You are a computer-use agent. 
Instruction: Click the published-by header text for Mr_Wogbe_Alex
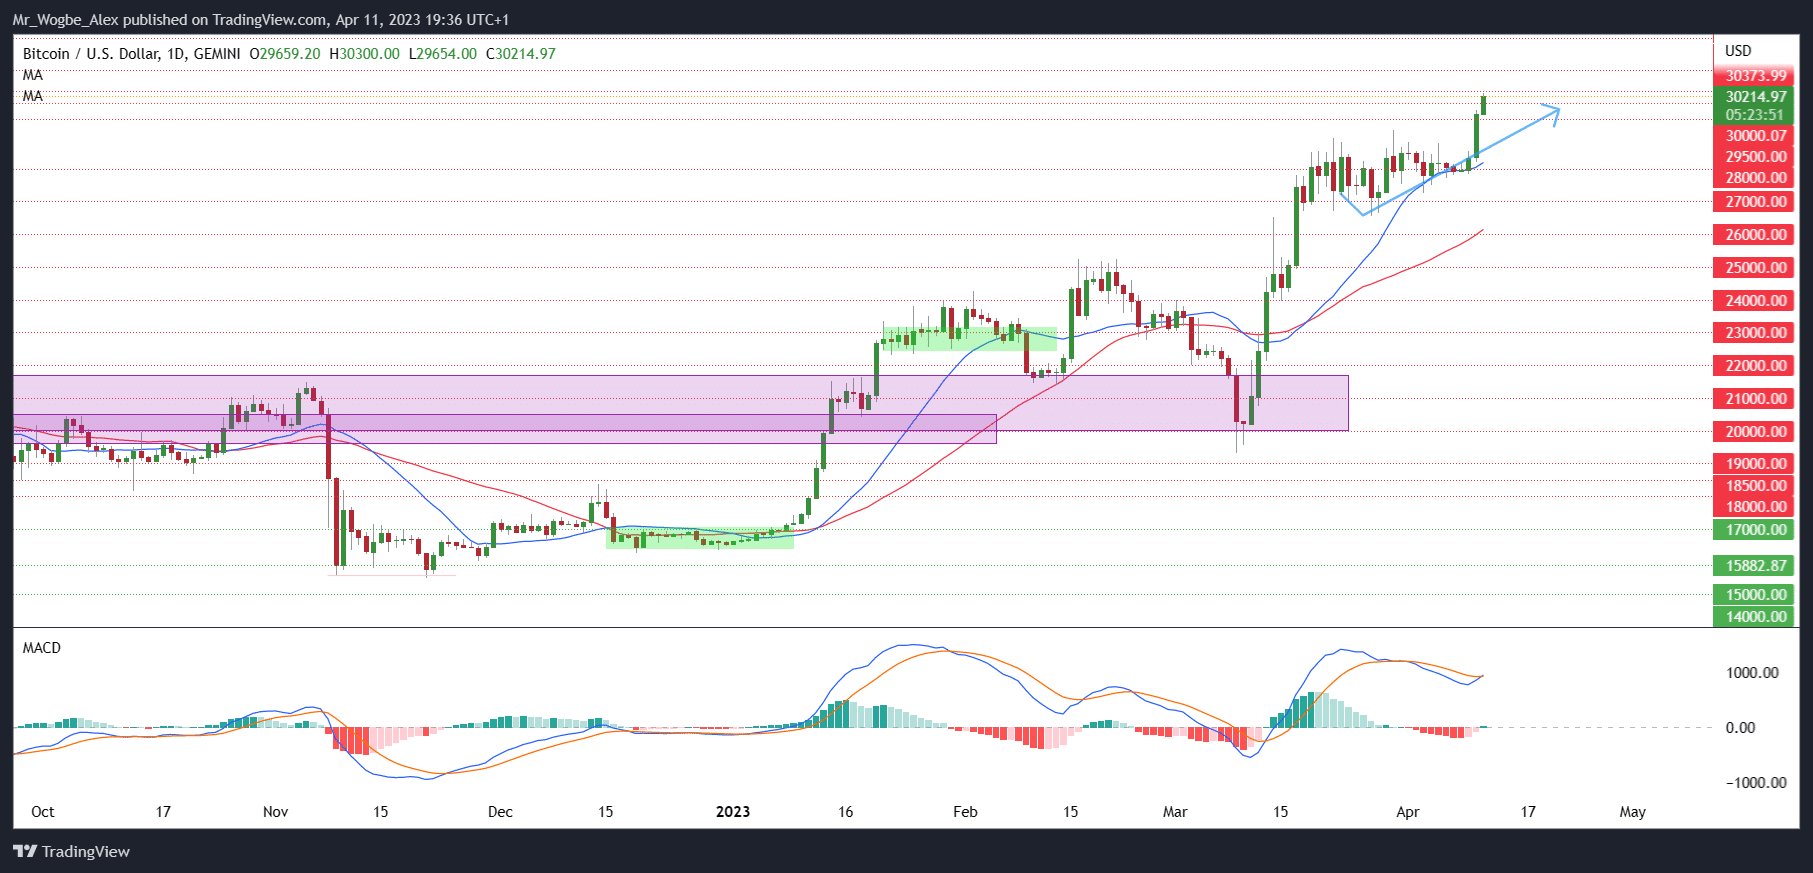click(x=260, y=20)
